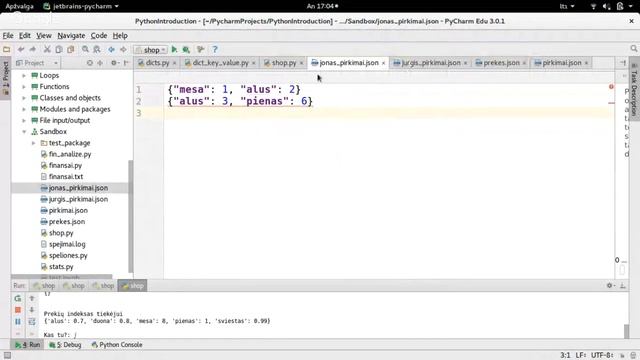Expand the Functions lesson
Viewport: 640px width, 360px height.
pos(24,87)
